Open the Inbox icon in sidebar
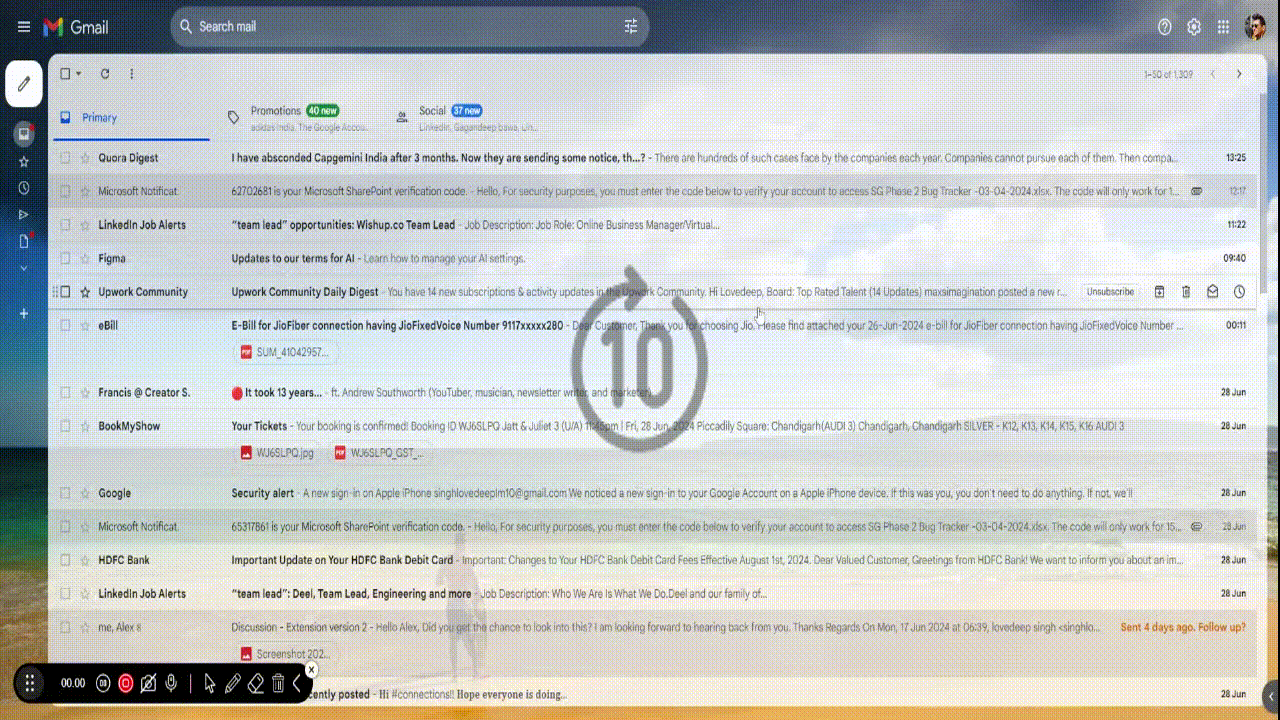 24,133
